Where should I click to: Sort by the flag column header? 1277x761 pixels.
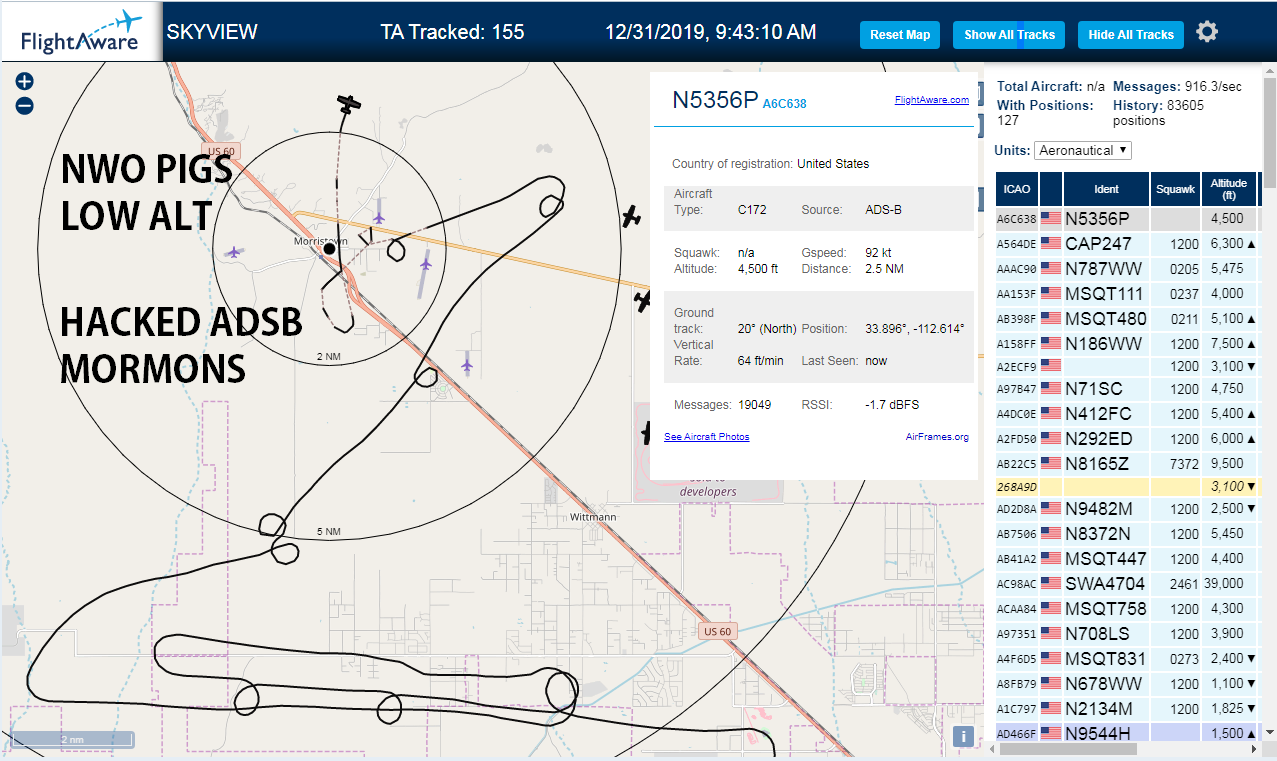click(x=1051, y=189)
